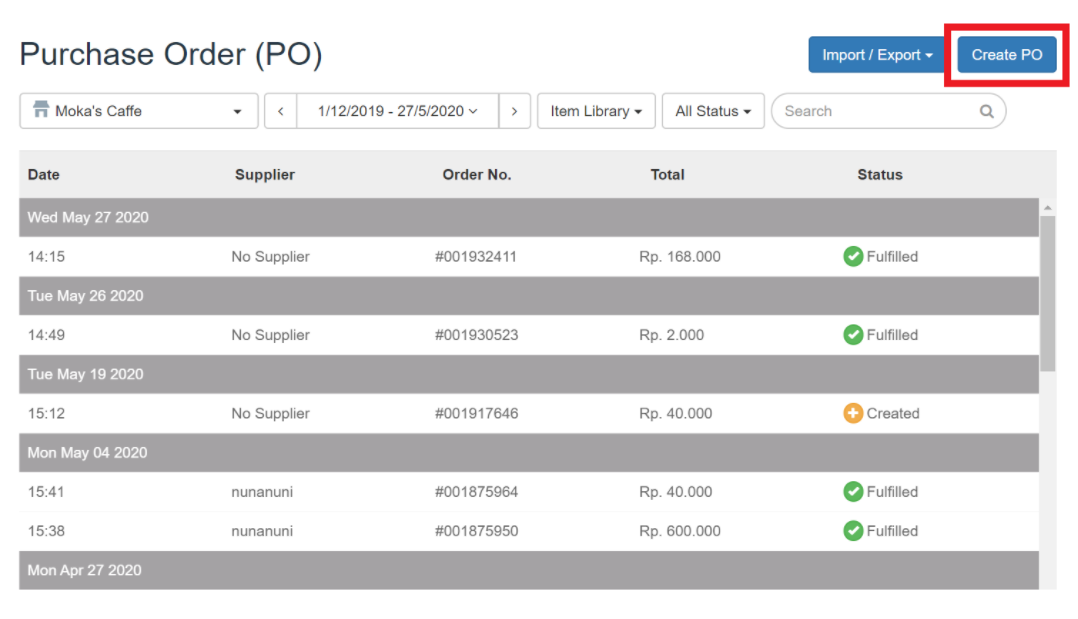Viewport: 1078px width, 619px height.
Task: Click the Fulfilled icon beside Rp. 600.000
Action: 853,530
